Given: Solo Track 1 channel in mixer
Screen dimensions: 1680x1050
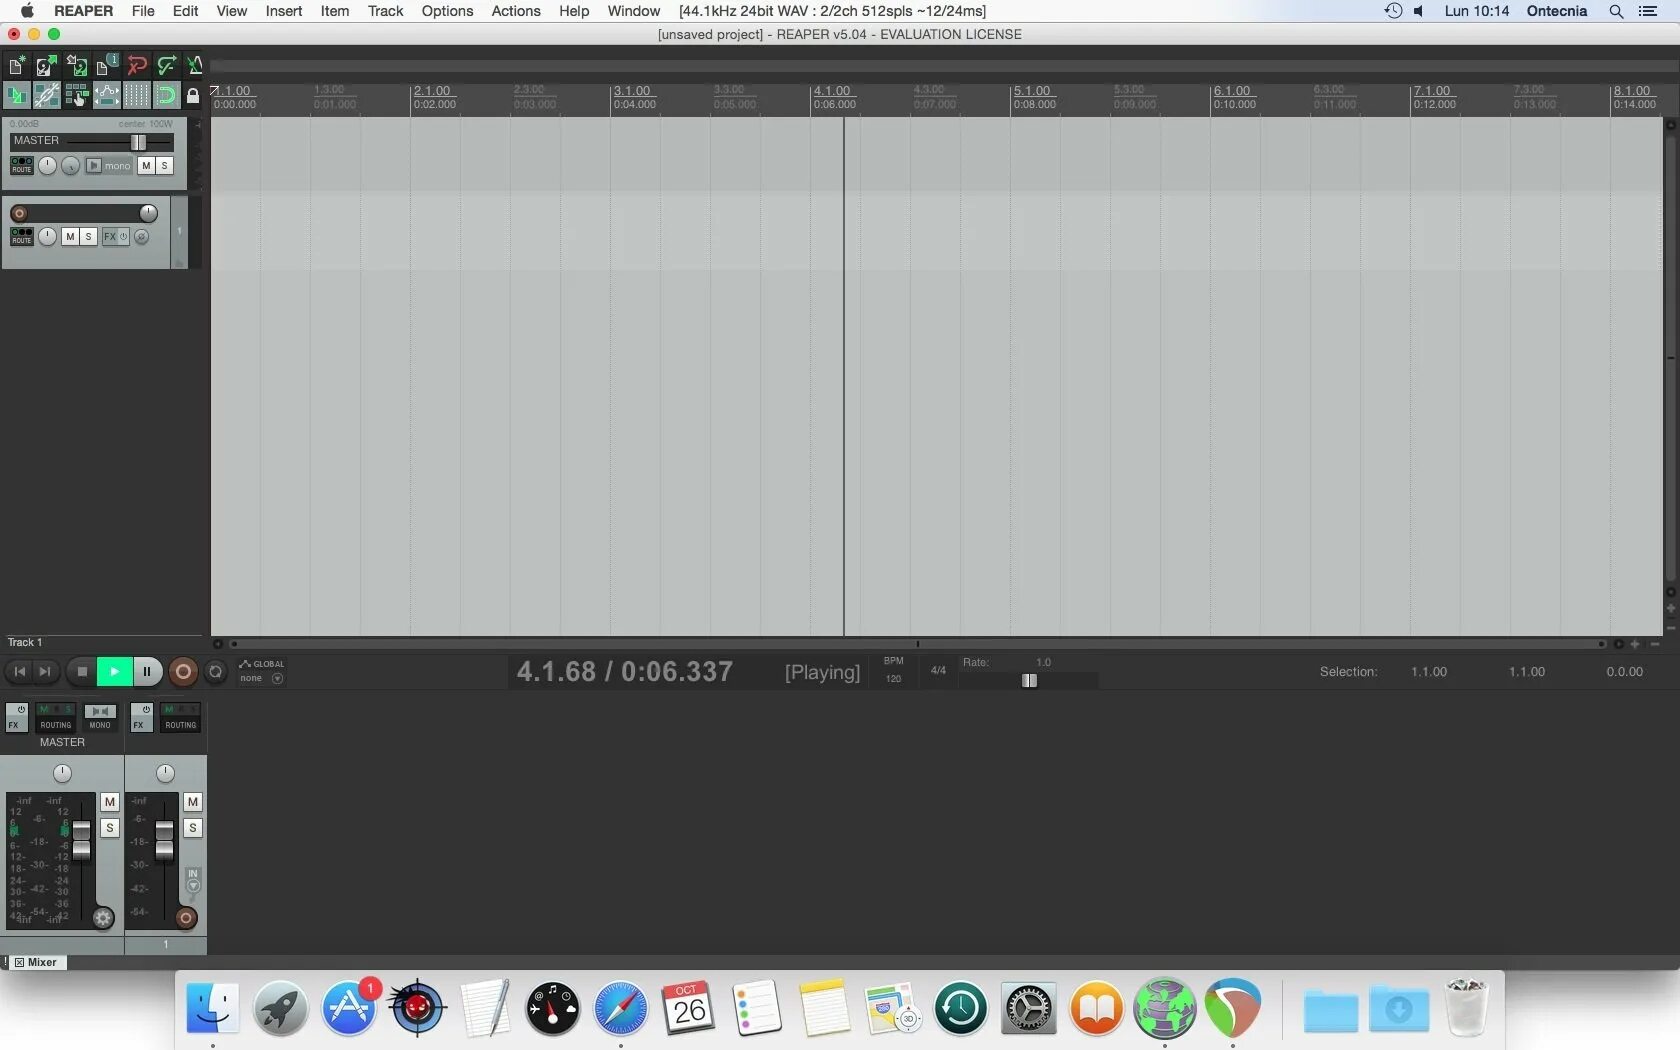Looking at the screenshot, I should click(193, 828).
